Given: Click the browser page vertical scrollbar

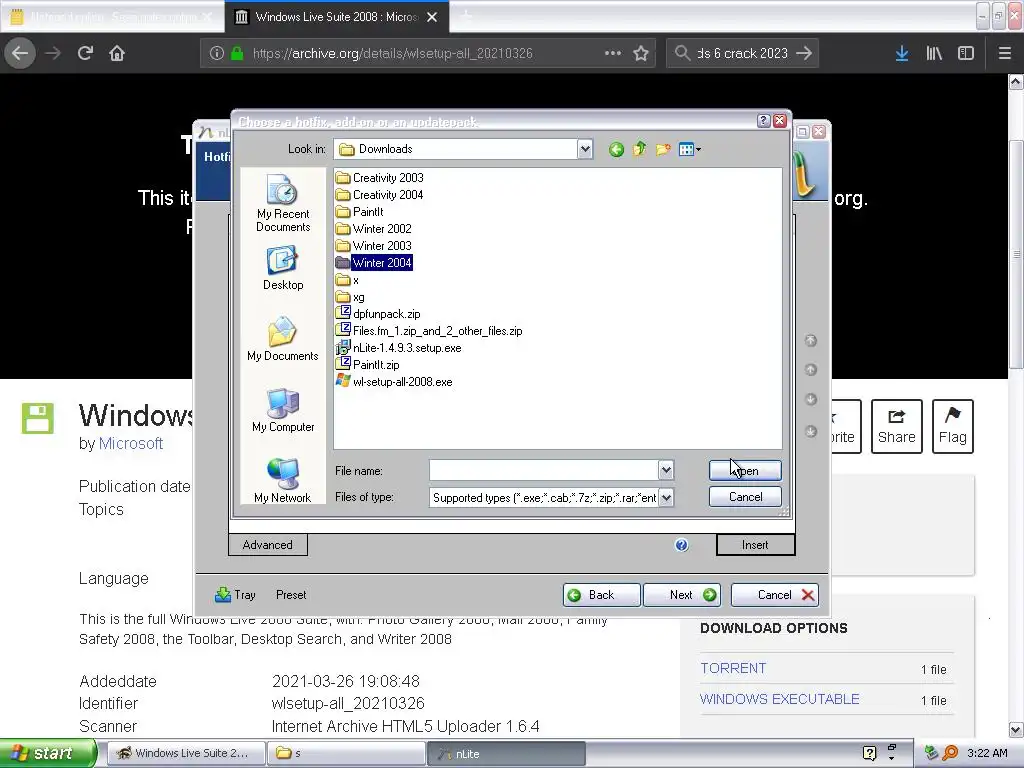Looking at the screenshot, I should pos(1016,255).
